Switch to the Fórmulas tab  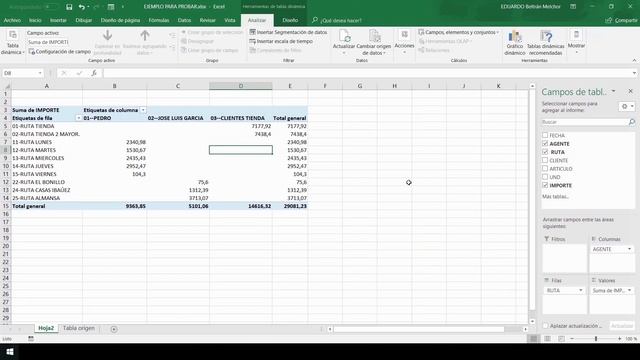(159, 20)
